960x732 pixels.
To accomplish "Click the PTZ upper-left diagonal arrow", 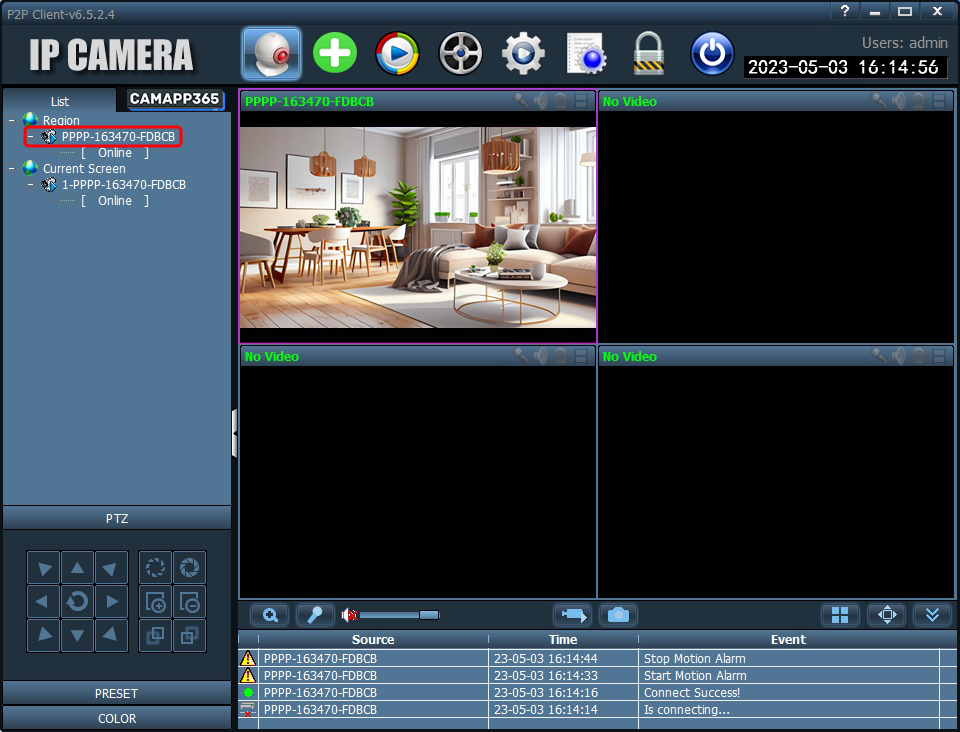I will point(43,568).
